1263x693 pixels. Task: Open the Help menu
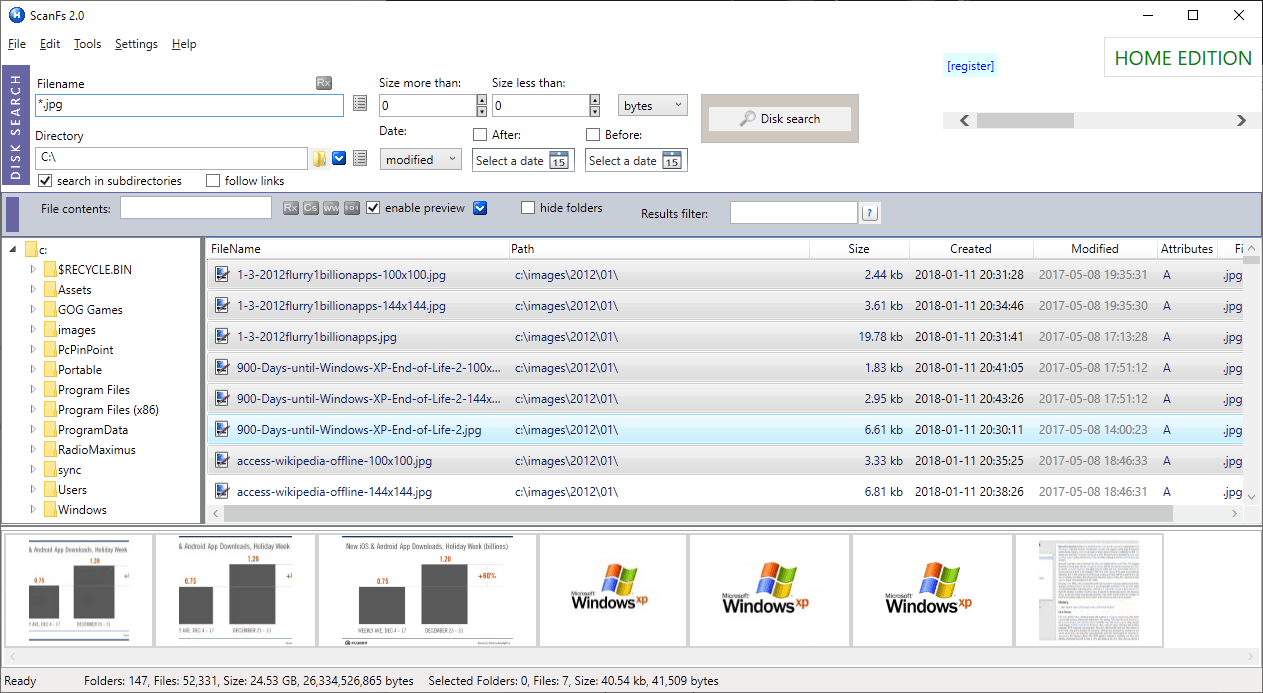pos(184,44)
